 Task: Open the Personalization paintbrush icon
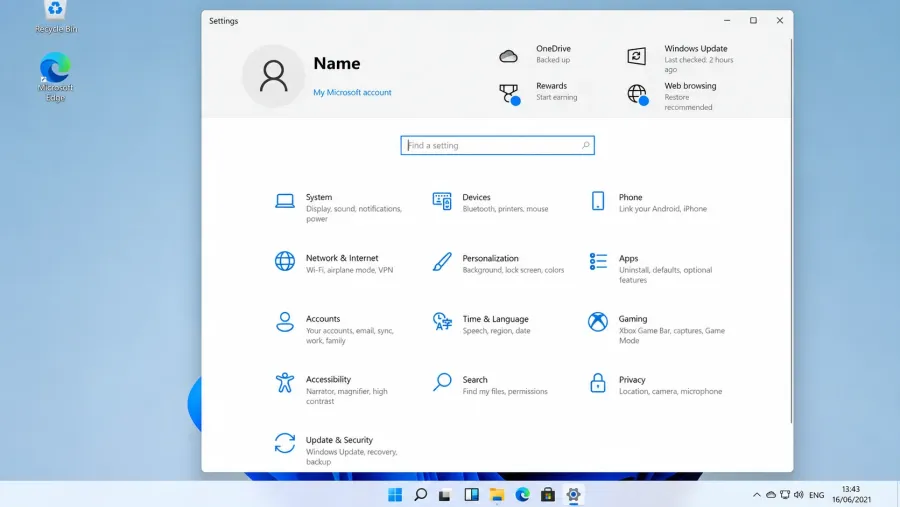[x=441, y=262]
